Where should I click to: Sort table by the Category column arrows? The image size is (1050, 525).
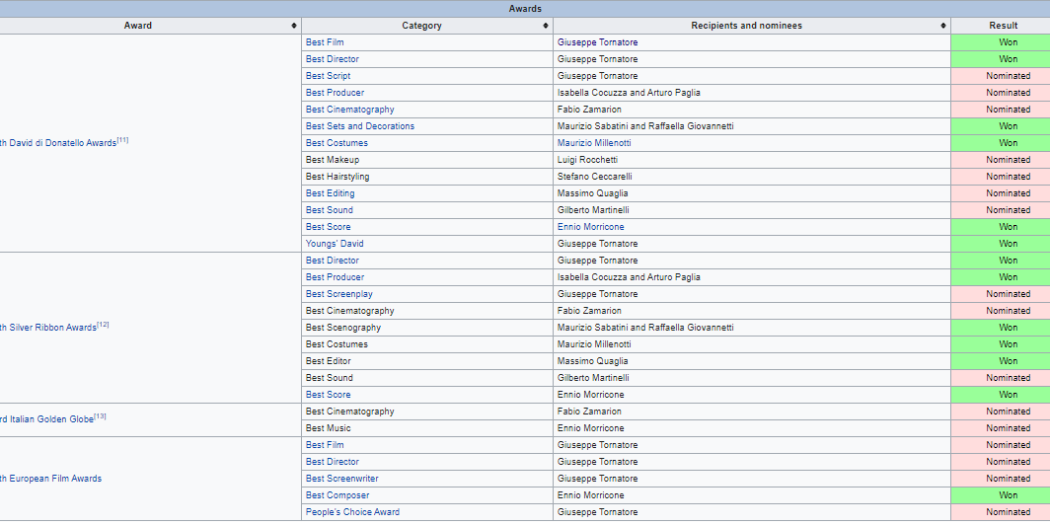click(546, 25)
